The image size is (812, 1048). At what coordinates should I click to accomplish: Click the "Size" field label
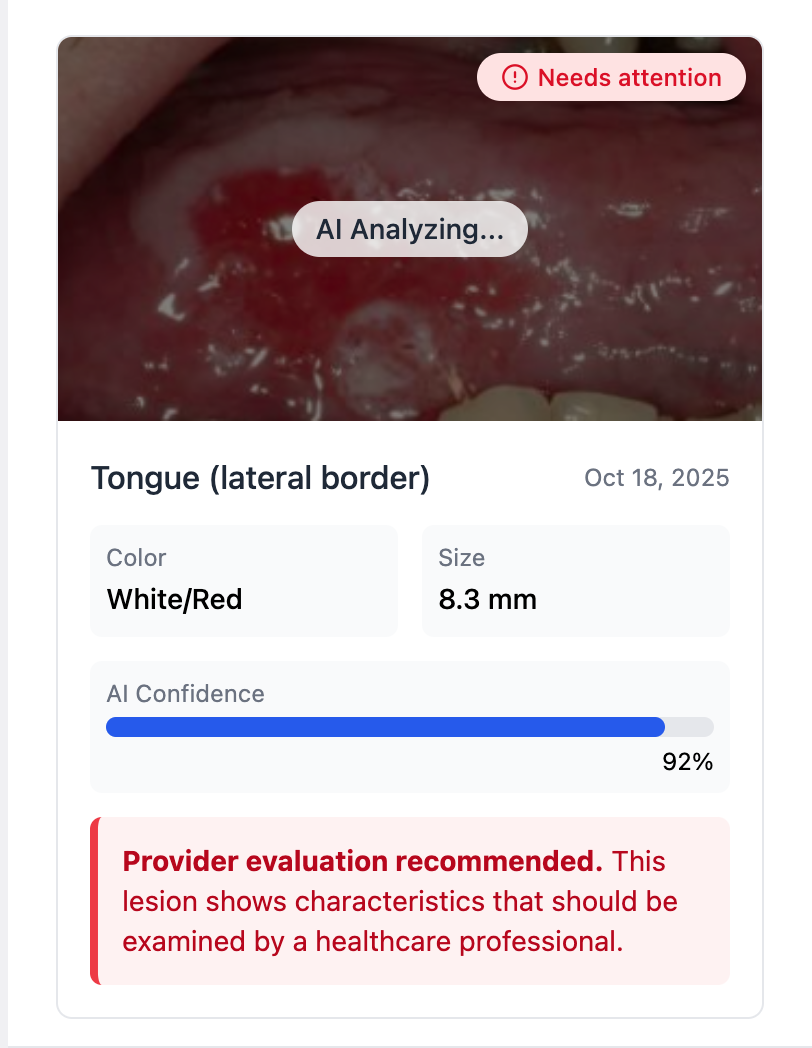(x=461, y=558)
